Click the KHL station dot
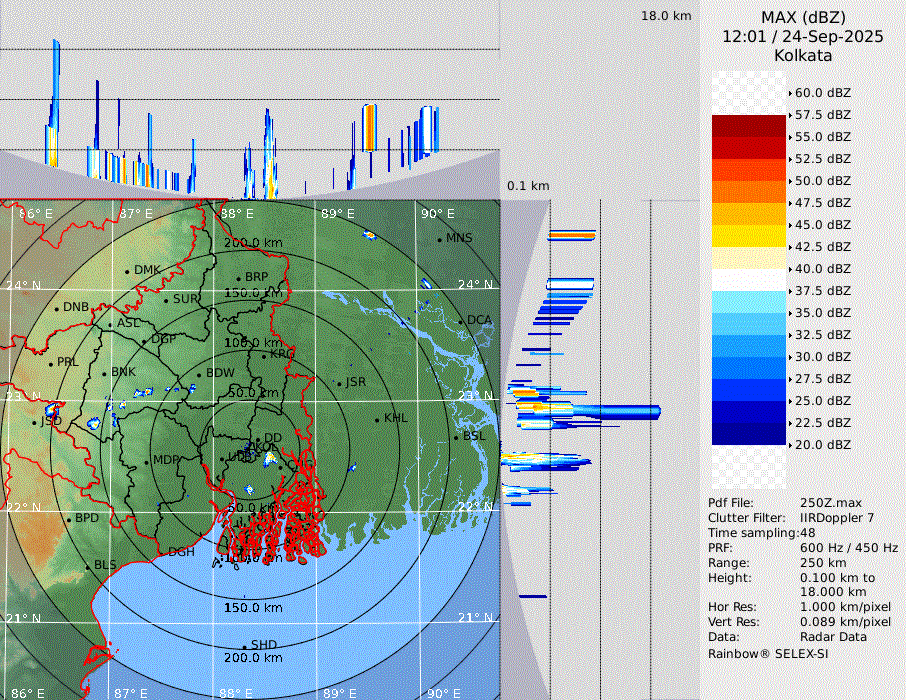The image size is (906, 700). pyautogui.click(x=377, y=419)
